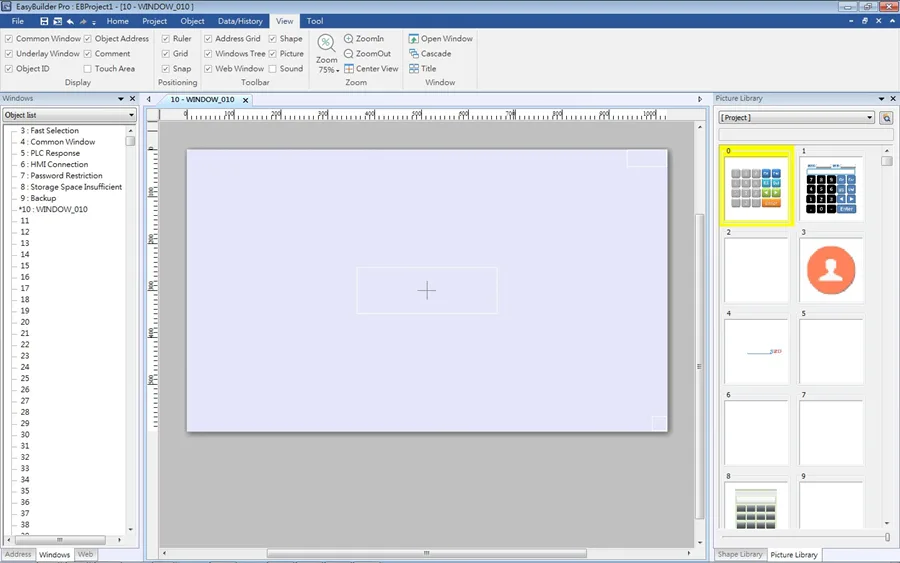Toggle Underlay Window checkbox
The width and height of the screenshot is (900, 563).
click(x=9, y=53)
